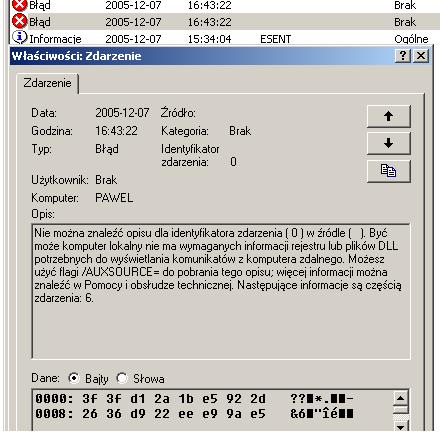Select the Słowa radio button
The width and height of the screenshot is (440, 436).
[122, 378]
